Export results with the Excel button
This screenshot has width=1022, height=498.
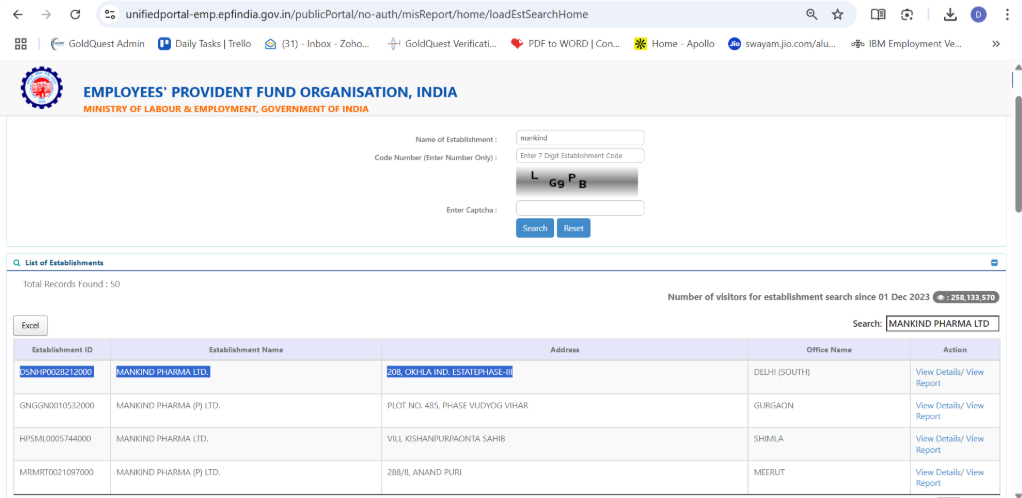[30, 326]
